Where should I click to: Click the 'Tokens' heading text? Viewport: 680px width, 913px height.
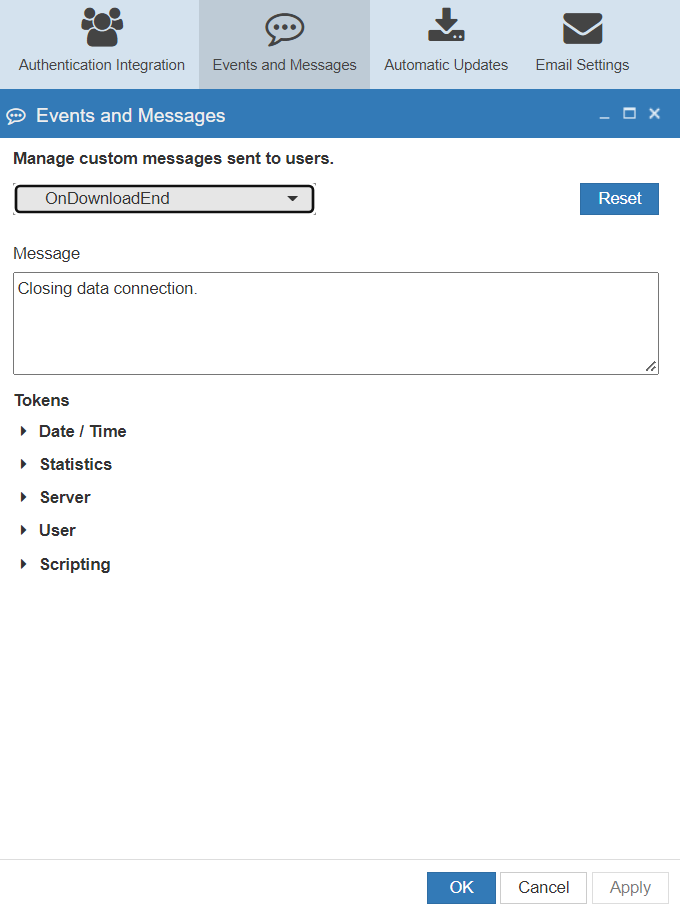pos(42,401)
